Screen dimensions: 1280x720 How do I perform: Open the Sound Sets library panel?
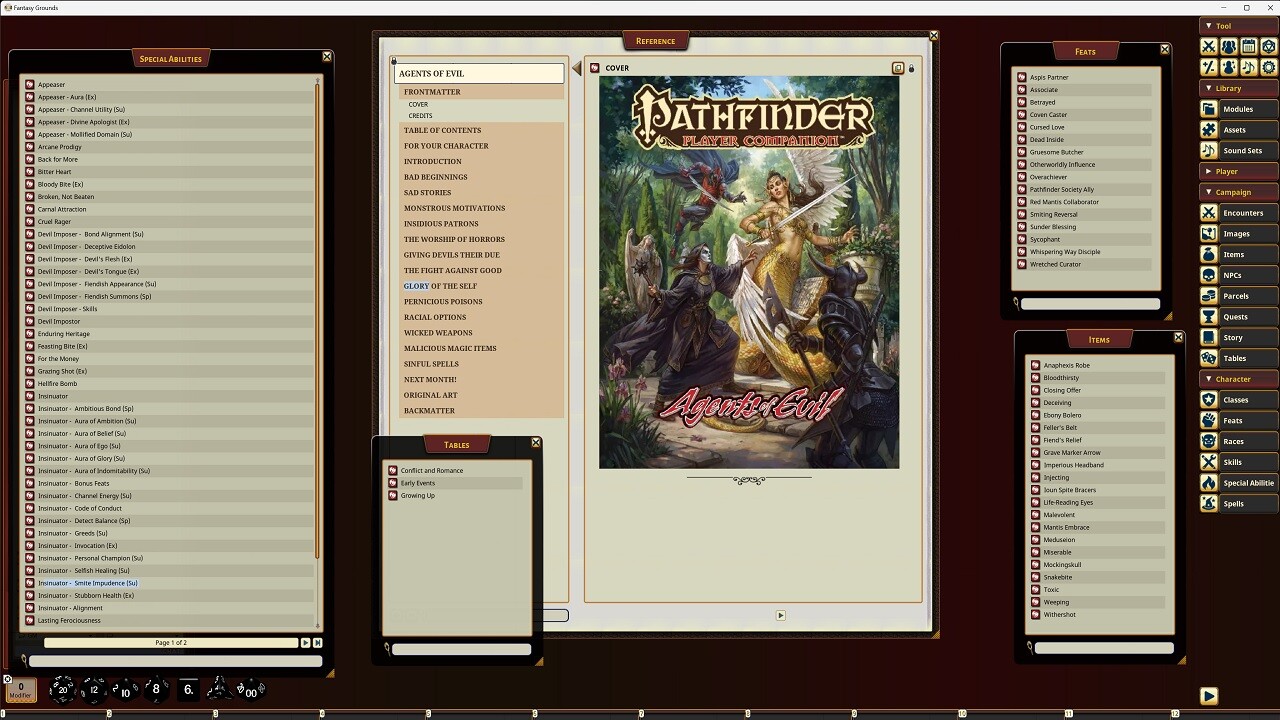[1243, 150]
